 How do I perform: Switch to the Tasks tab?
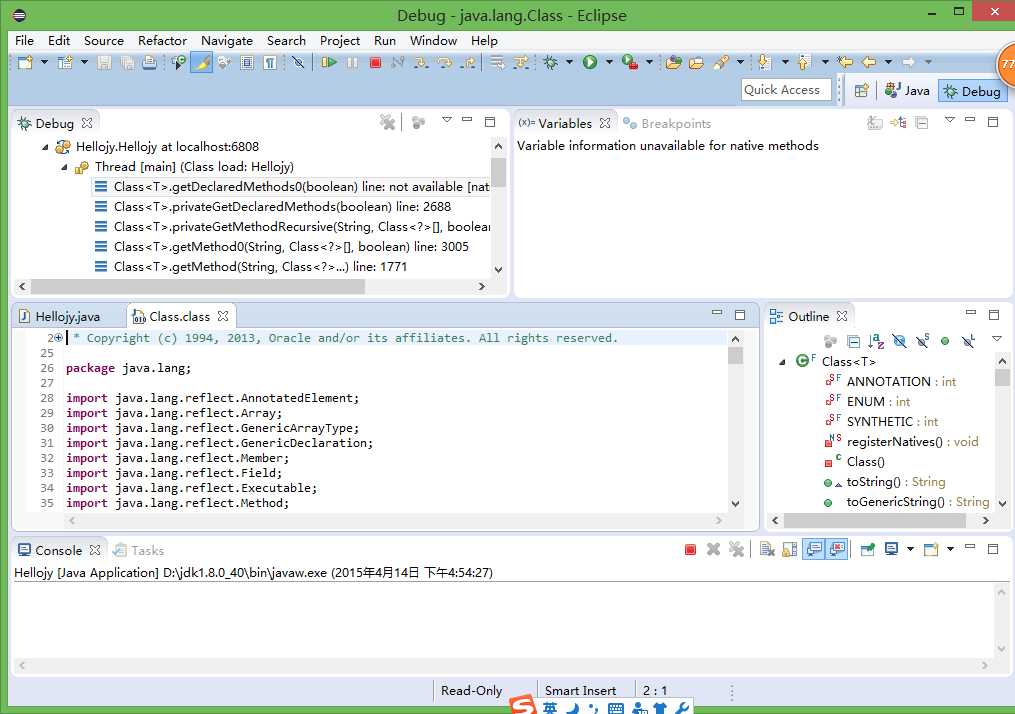pos(139,550)
